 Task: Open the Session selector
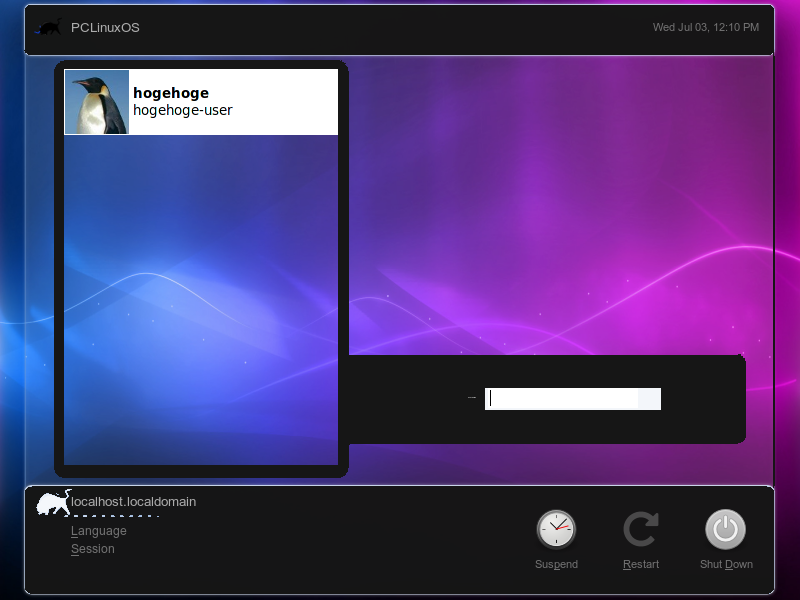click(x=93, y=548)
